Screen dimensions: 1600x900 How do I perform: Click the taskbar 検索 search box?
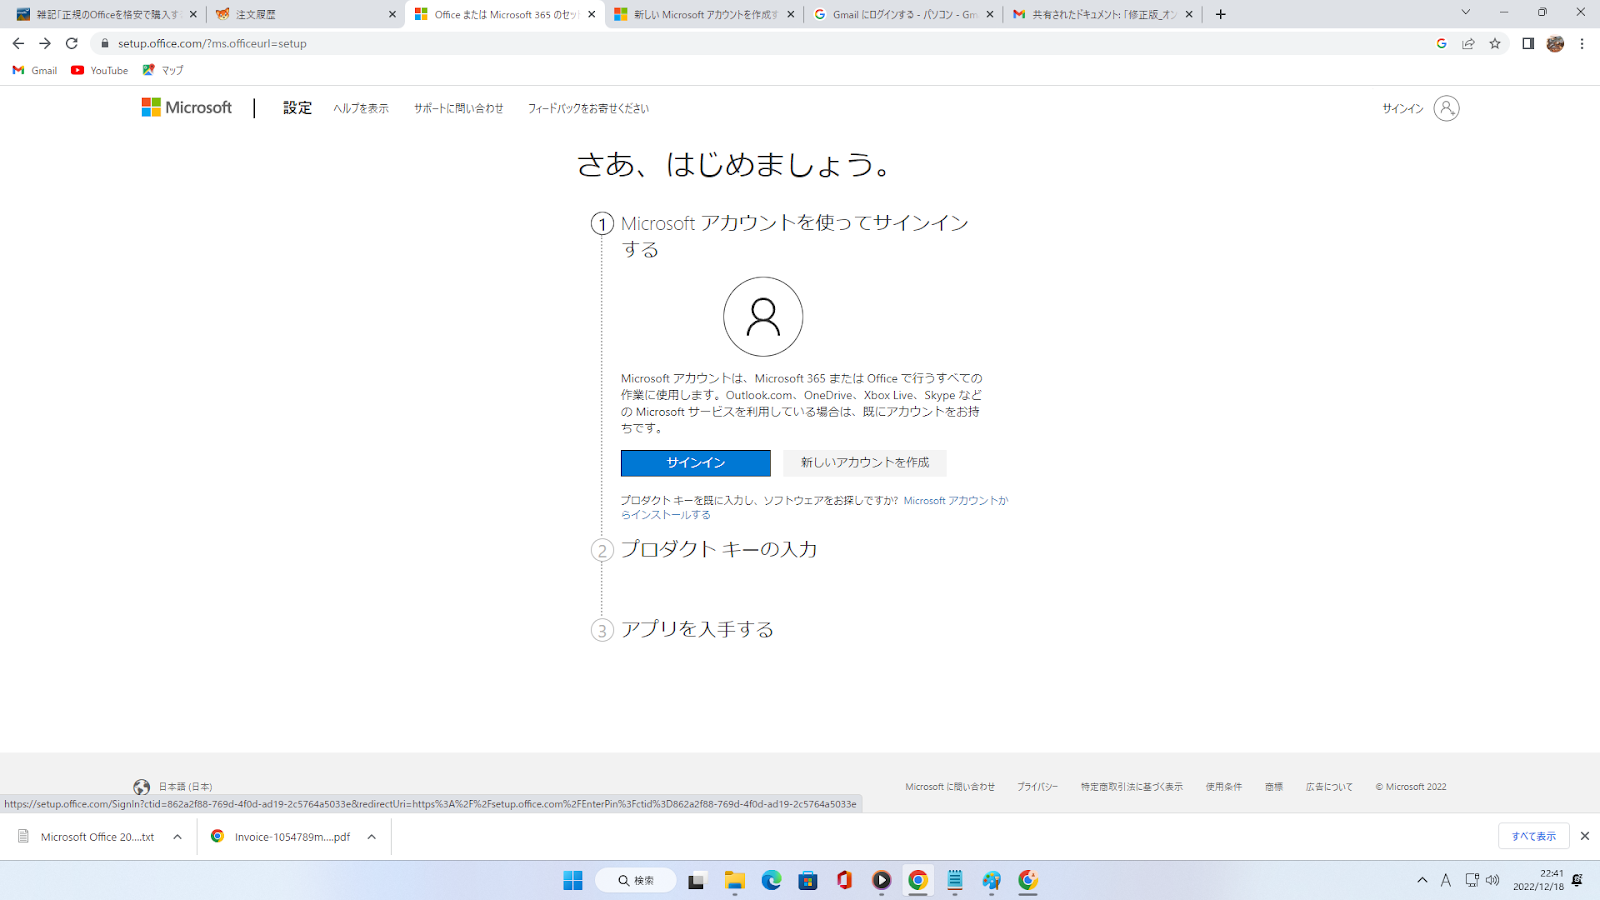point(636,880)
